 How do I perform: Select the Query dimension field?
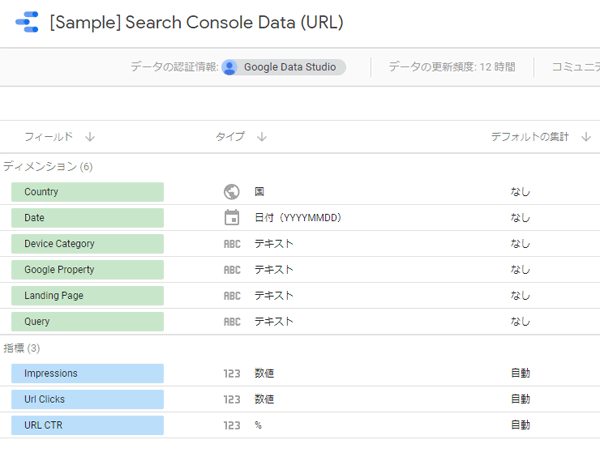click(x=88, y=322)
